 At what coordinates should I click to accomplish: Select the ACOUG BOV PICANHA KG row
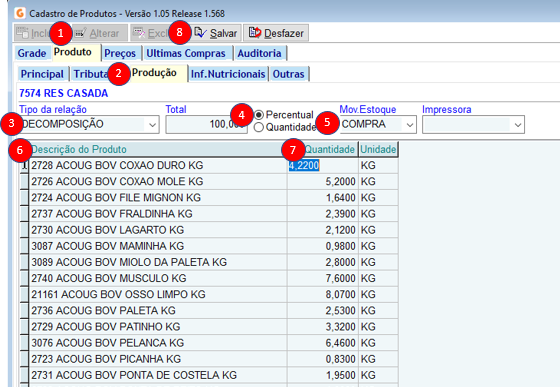[x=209, y=359]
